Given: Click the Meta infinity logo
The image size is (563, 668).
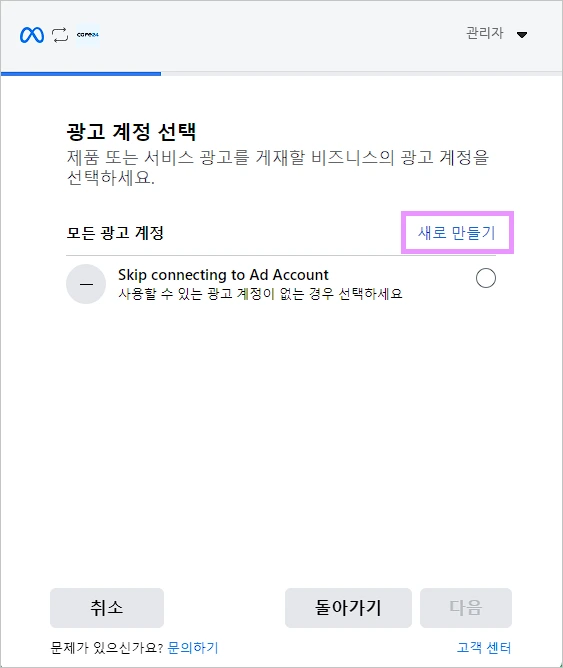Looking at the screenshot, I should [32, 35].
